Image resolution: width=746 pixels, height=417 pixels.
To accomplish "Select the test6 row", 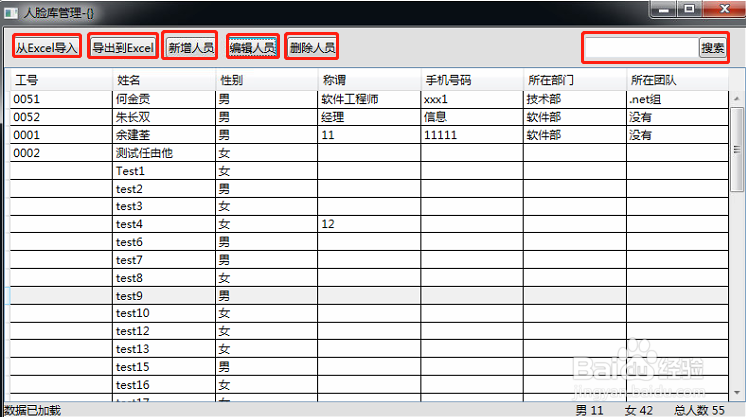I will [x=369, y=242].
